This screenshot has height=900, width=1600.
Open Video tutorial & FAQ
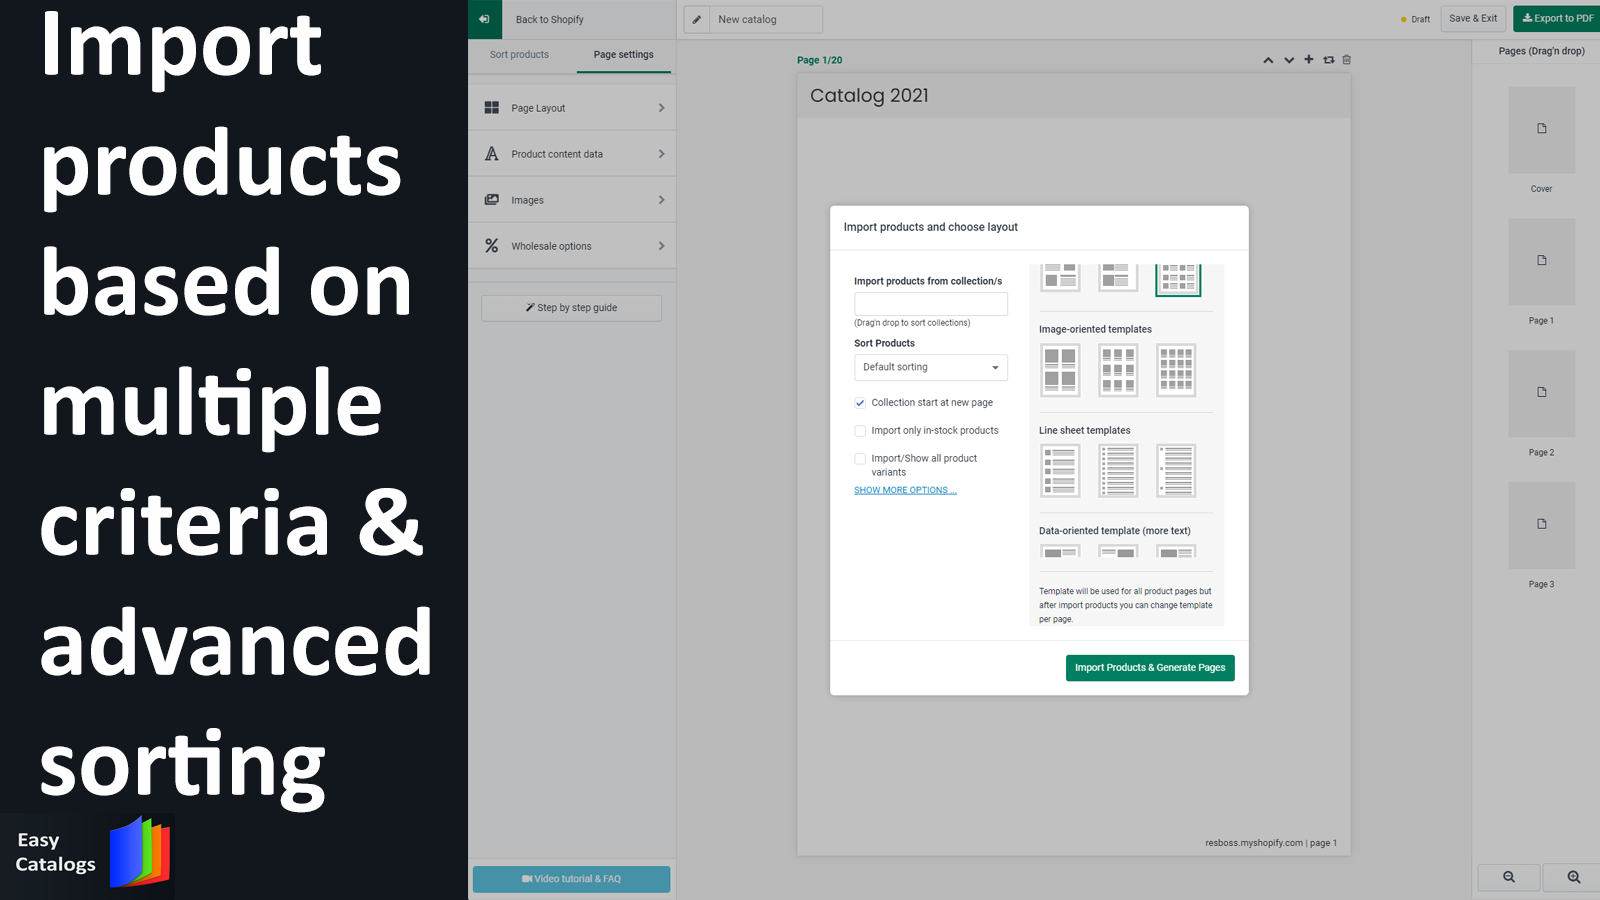[571, 879]
